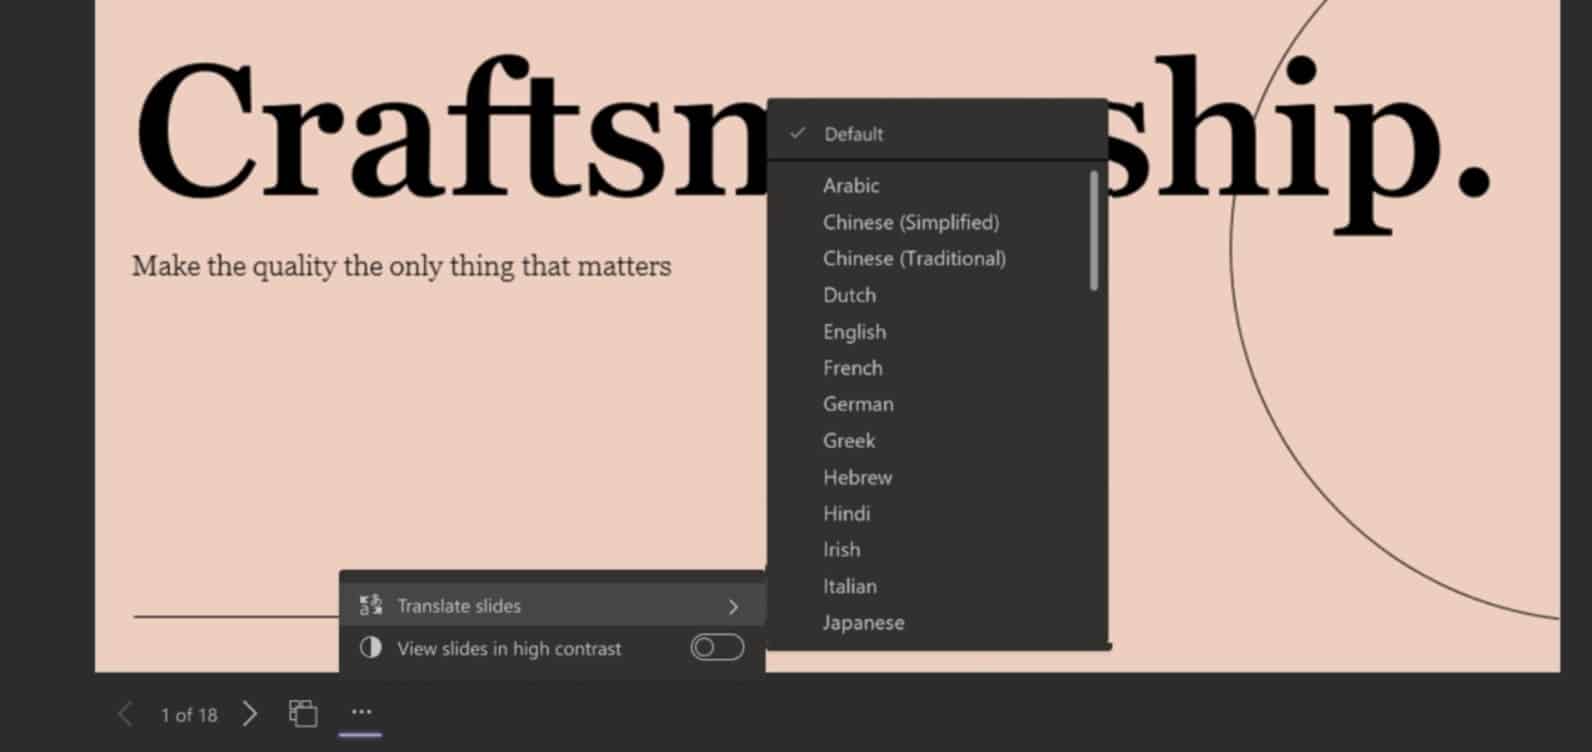Select the Default language option

coord(853,134)
